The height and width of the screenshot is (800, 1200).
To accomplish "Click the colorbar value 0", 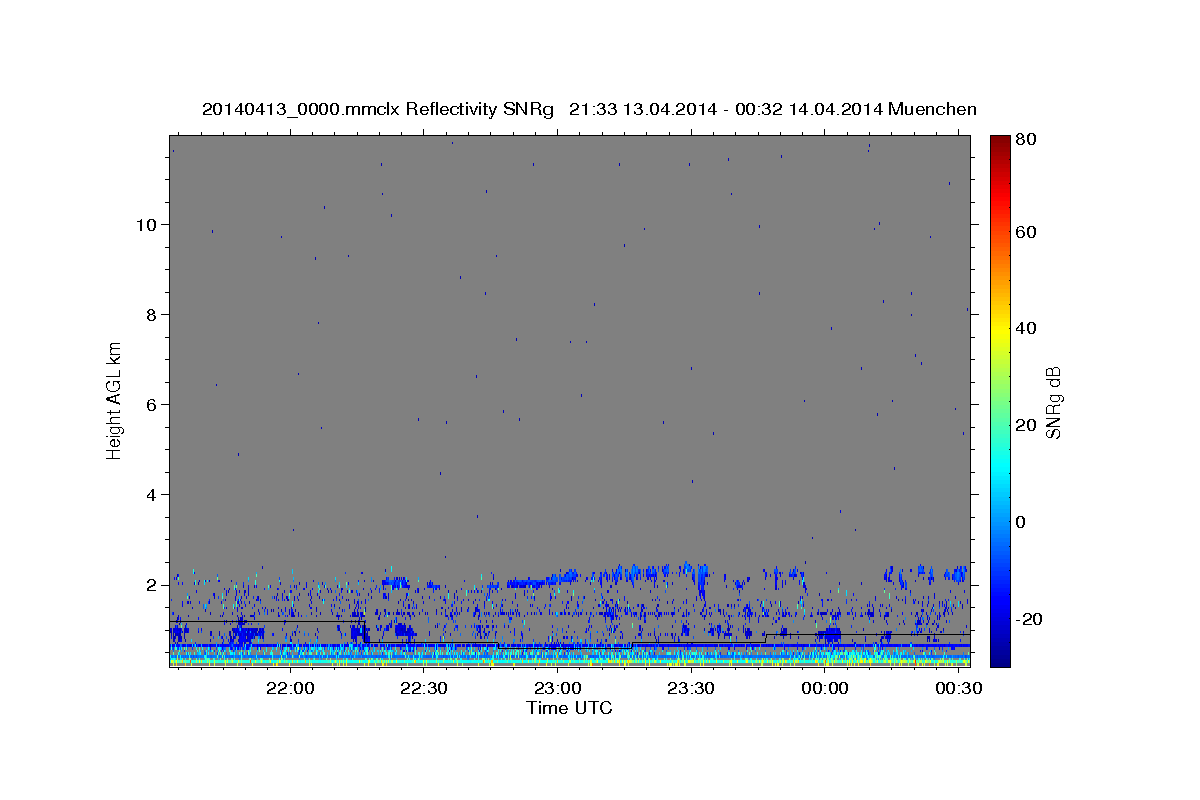I will point(1023,522).
